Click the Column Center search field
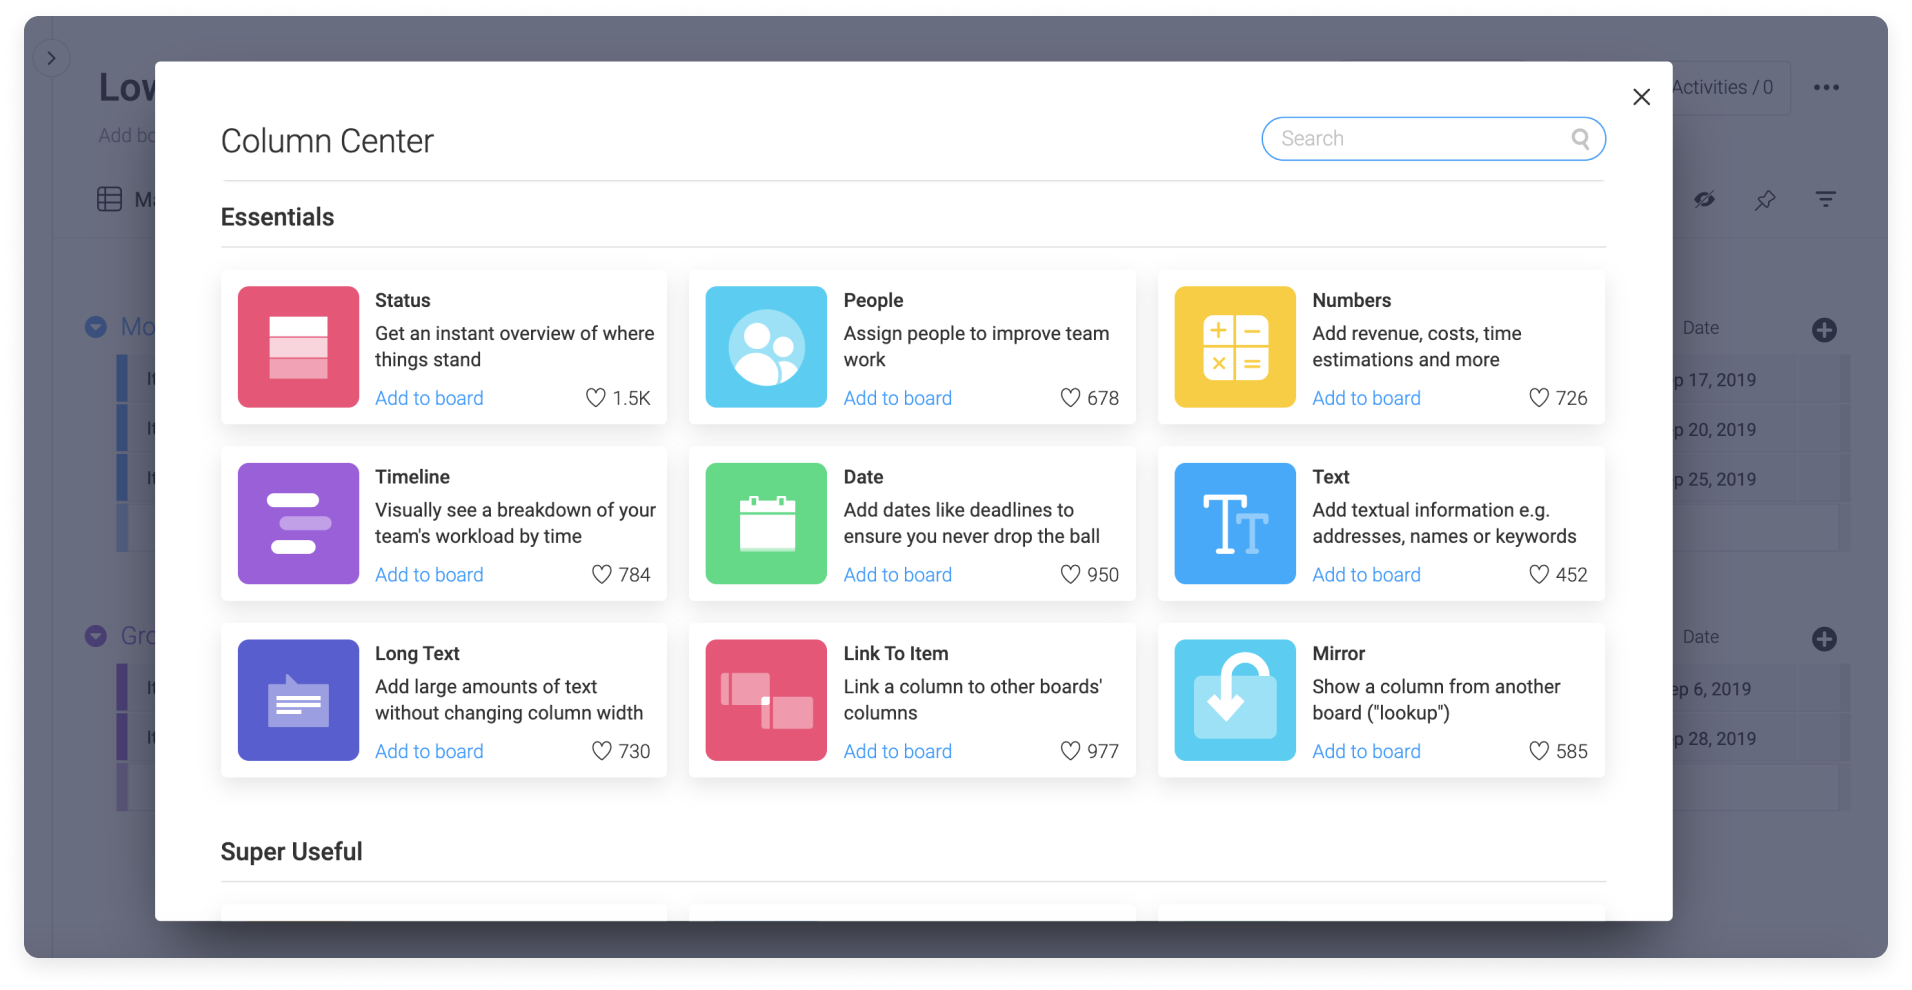1912x990 pixels. click(1433, 139)
